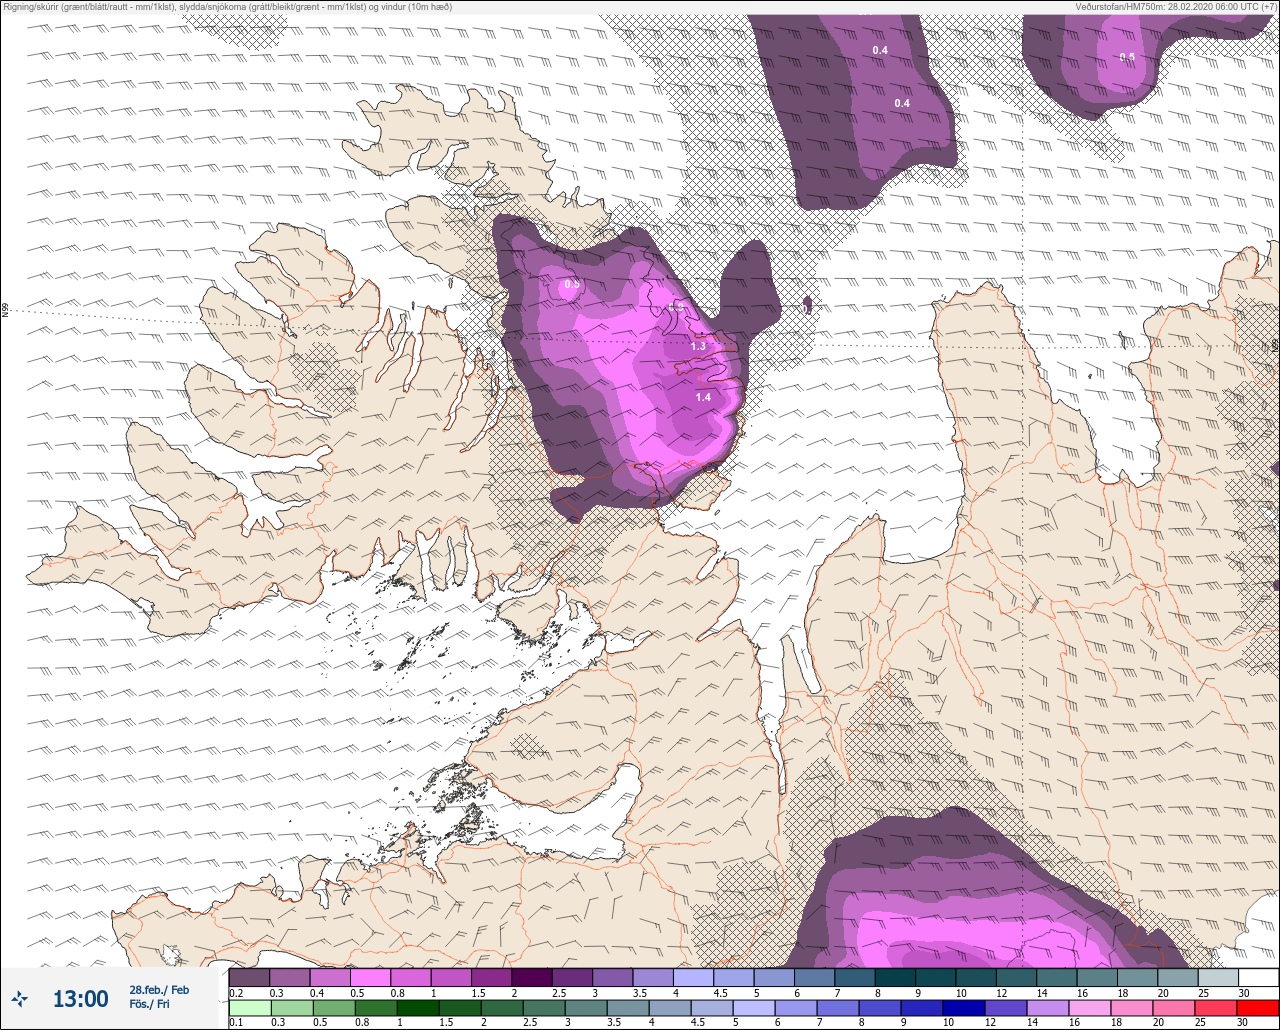Select lower legend row swatch labeled 3
The image size is (1280, 1030).
[588, 1008]
